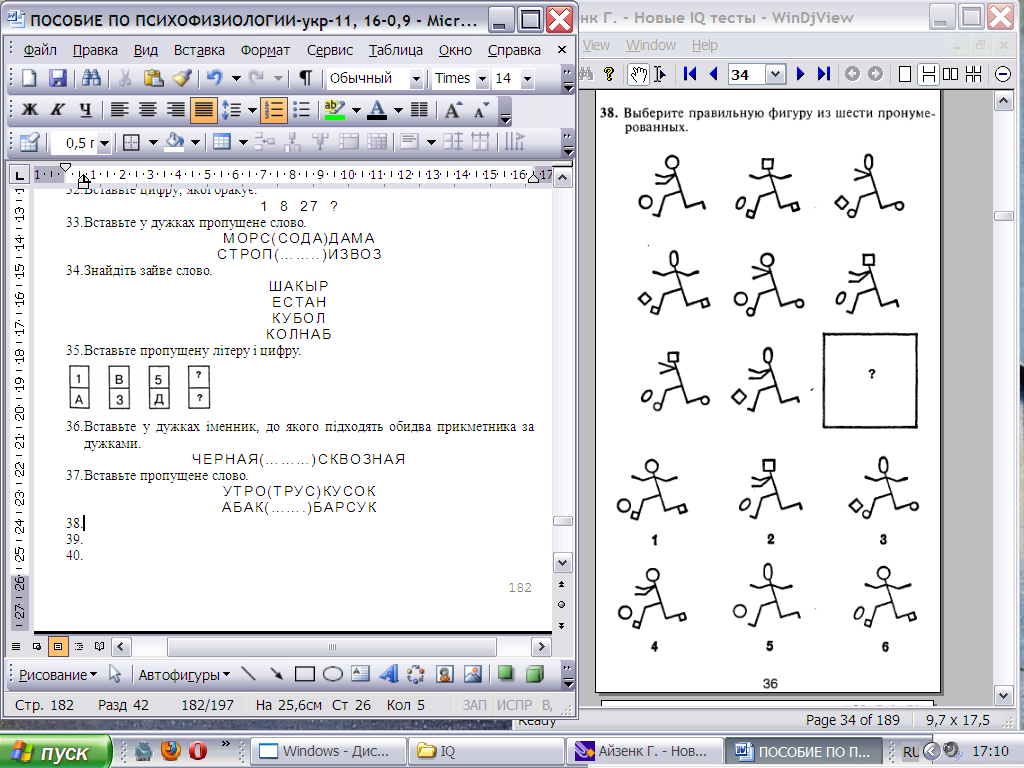Image resolution: width=1024 pixels, height=768 pixels.
Task: Click the пуск Start button
Action: (x=54, y=751)
